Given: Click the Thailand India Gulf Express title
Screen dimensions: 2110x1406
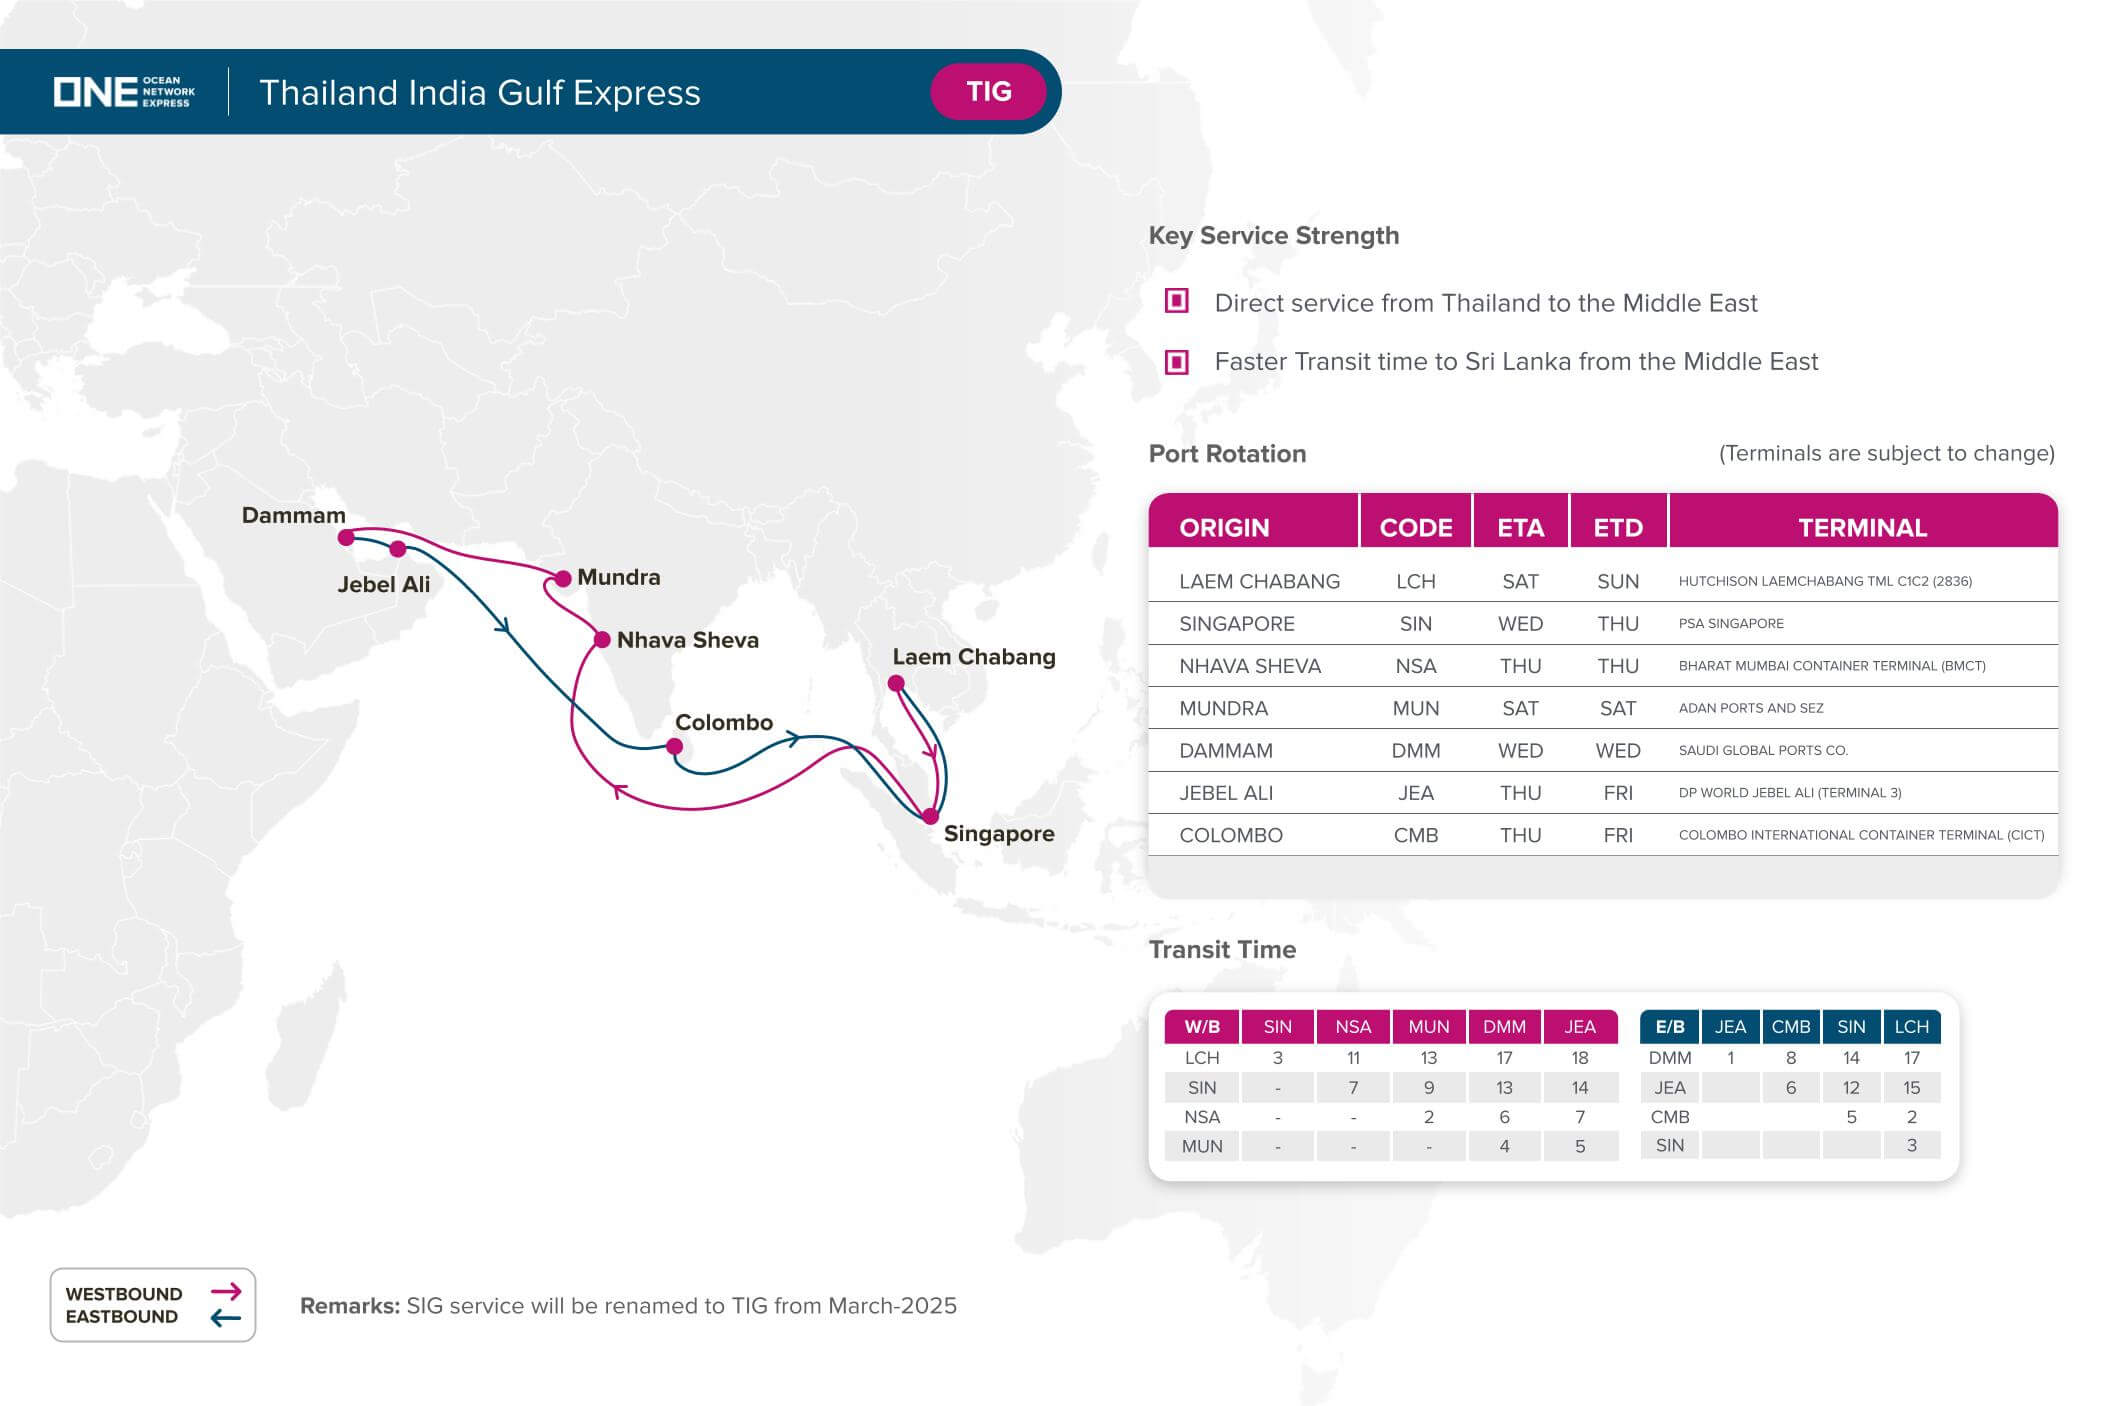Looking at the screenshot, I should 480,93.
